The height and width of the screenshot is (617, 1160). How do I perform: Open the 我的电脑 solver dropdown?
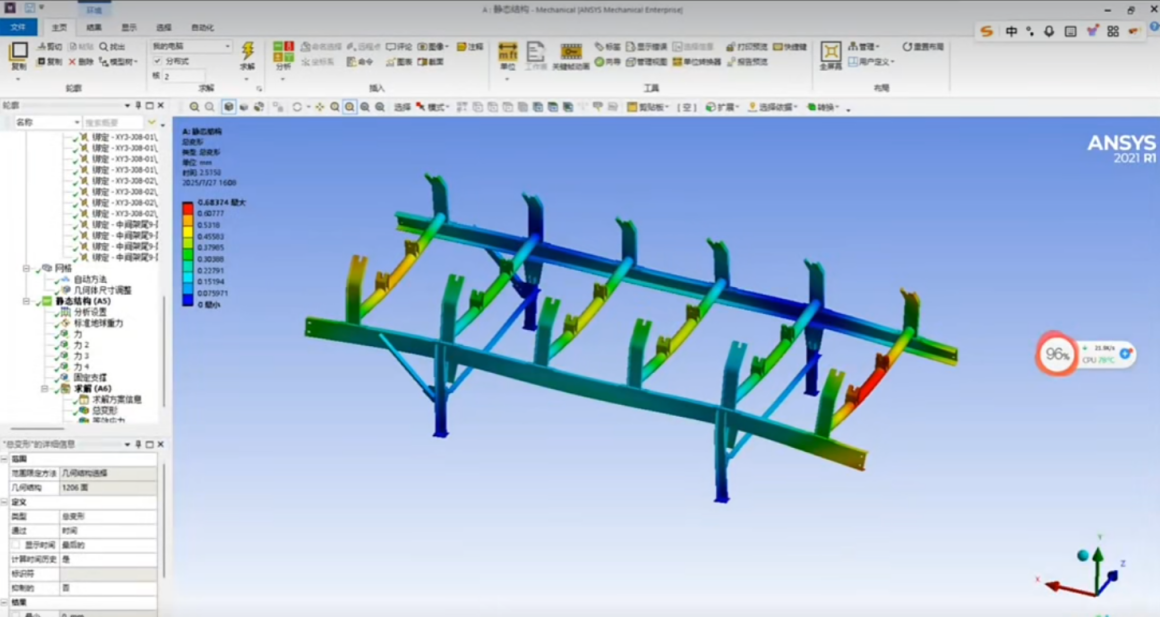coord(192,46)
